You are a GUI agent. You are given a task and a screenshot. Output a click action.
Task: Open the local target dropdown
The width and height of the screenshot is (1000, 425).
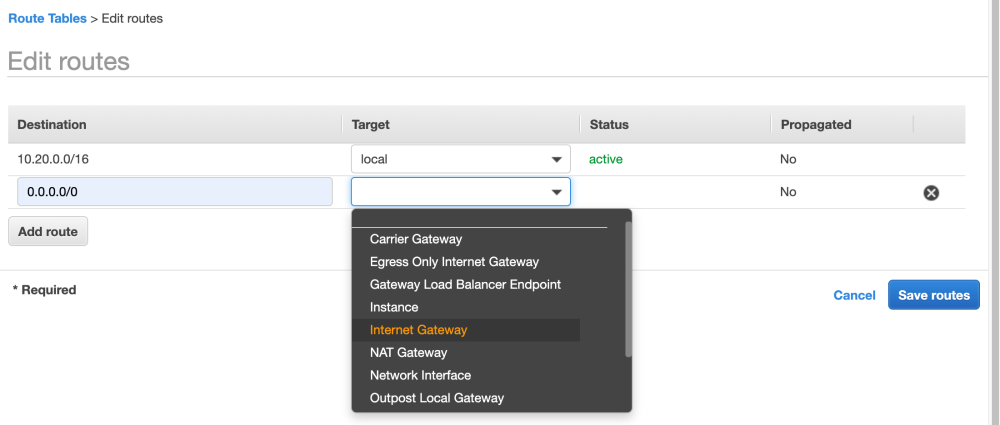click(x=460, y=159)
